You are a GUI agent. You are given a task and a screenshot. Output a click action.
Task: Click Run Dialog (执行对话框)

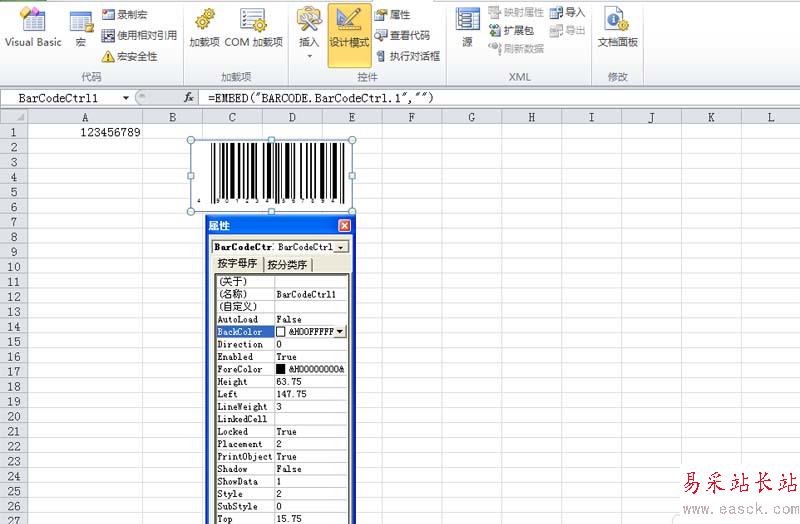(408, 56)
